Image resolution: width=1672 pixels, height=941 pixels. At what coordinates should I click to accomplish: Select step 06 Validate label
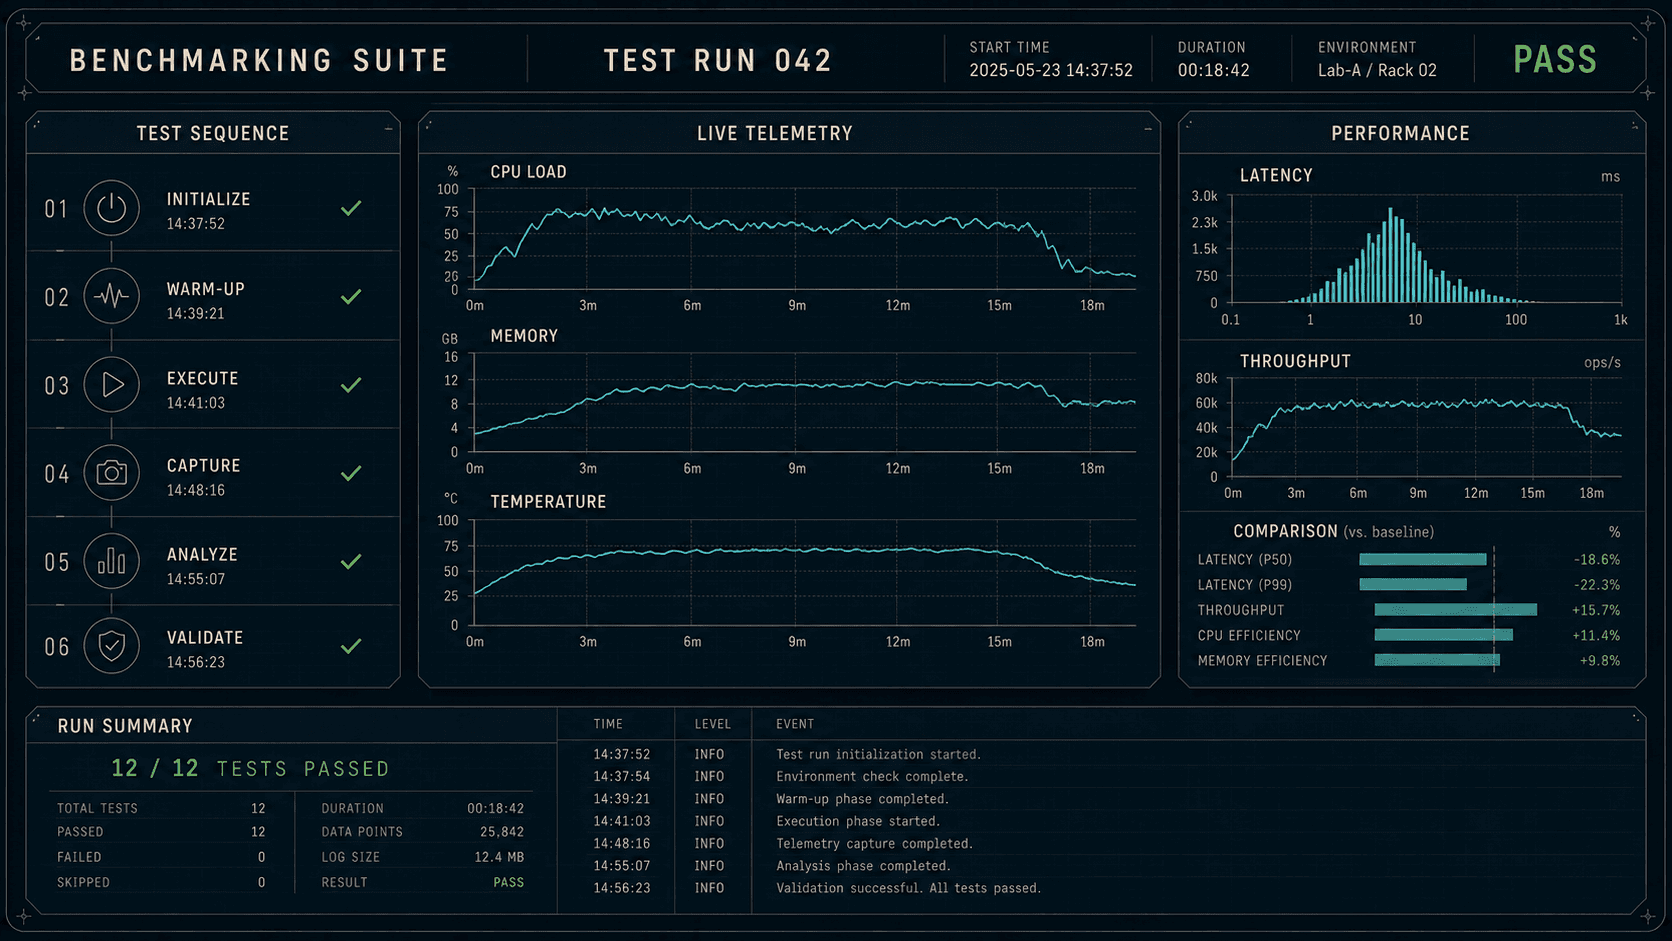pos(204,637)
